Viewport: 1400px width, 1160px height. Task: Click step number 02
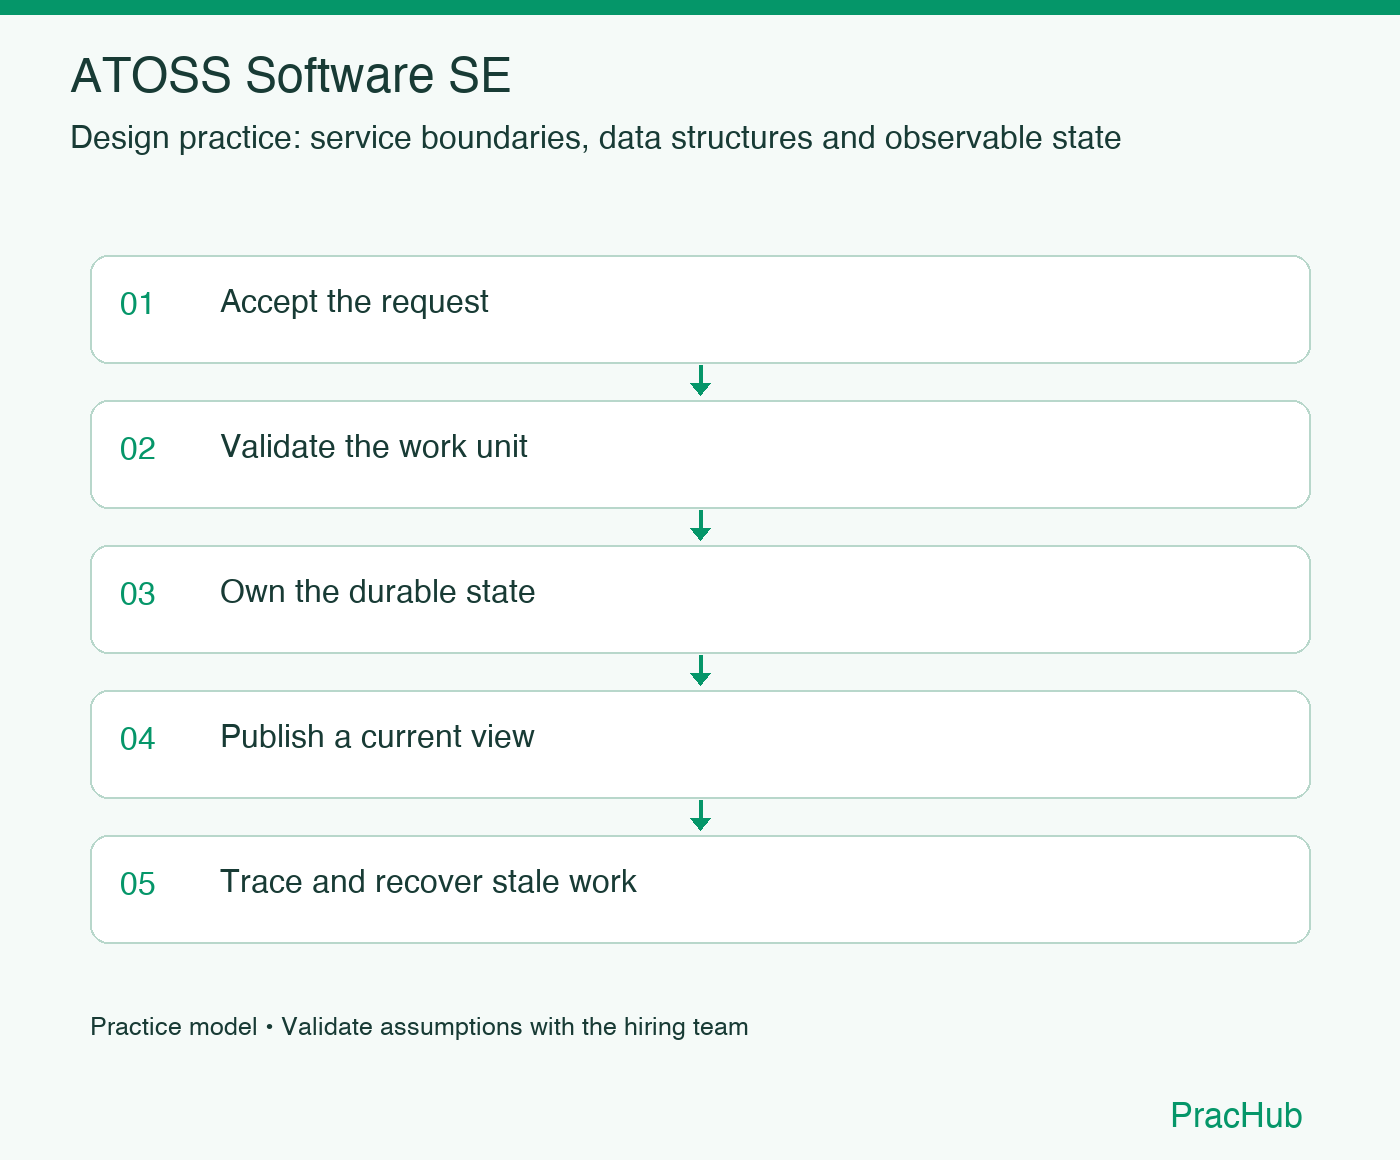tap(137, 449)
